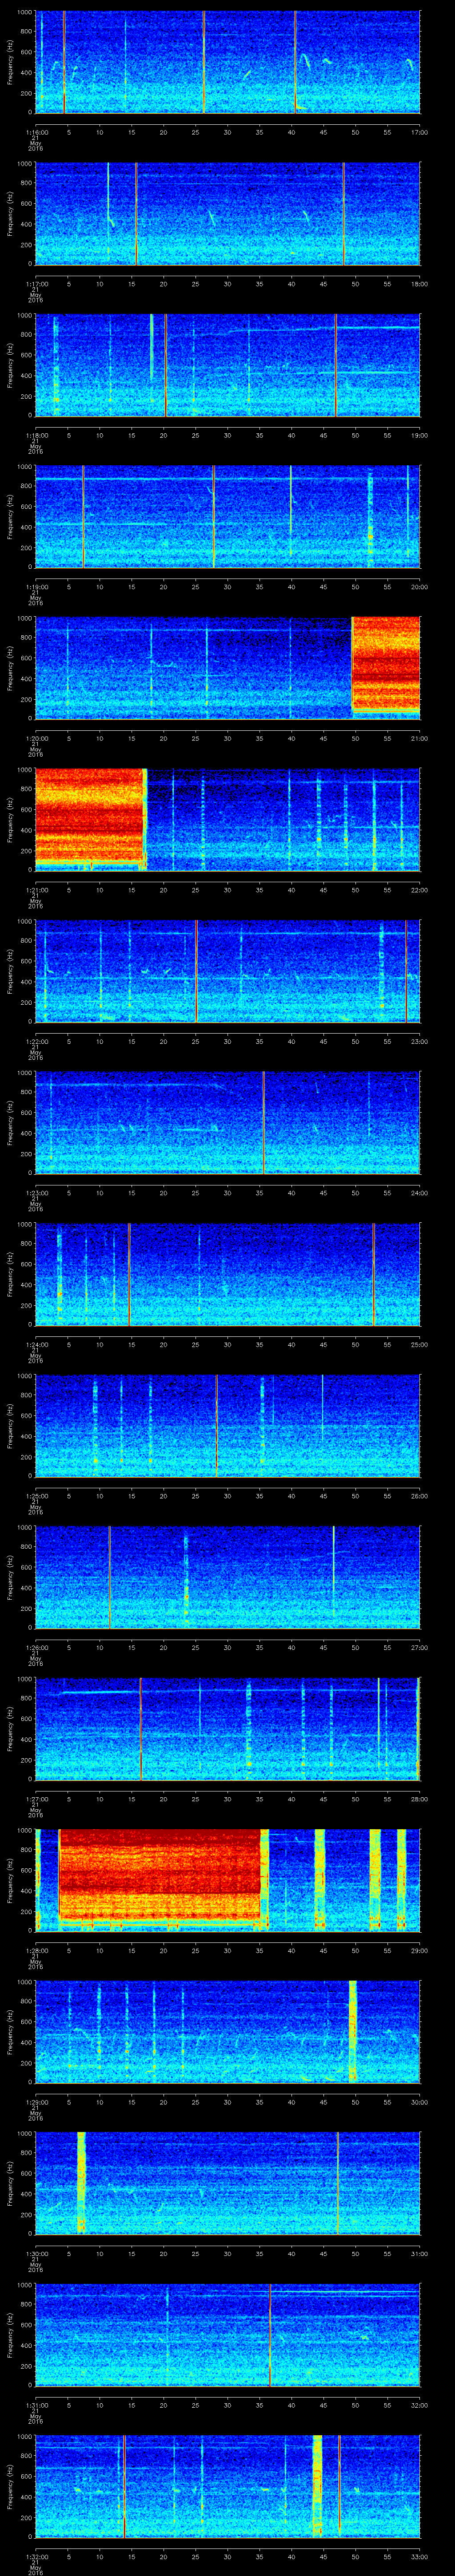
Task: Open the spectrogram panel starting at 1:18:00
Action: pyautogui.click(x=227, y=365)
